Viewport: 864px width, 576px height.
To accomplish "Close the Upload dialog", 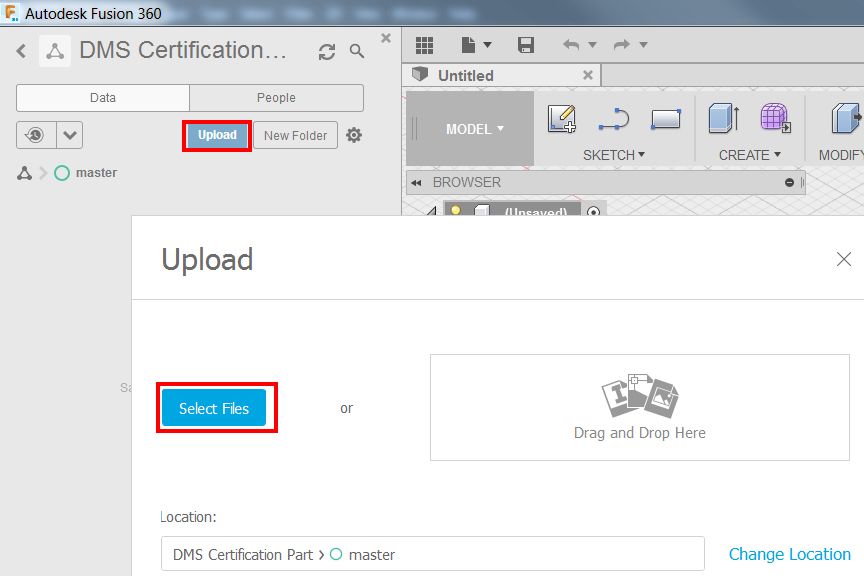I will click(x=844, y=259).
